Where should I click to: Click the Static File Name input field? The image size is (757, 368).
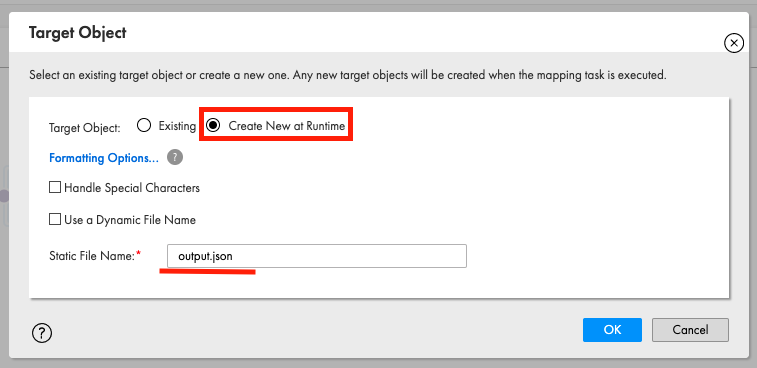tap(317, 256)
